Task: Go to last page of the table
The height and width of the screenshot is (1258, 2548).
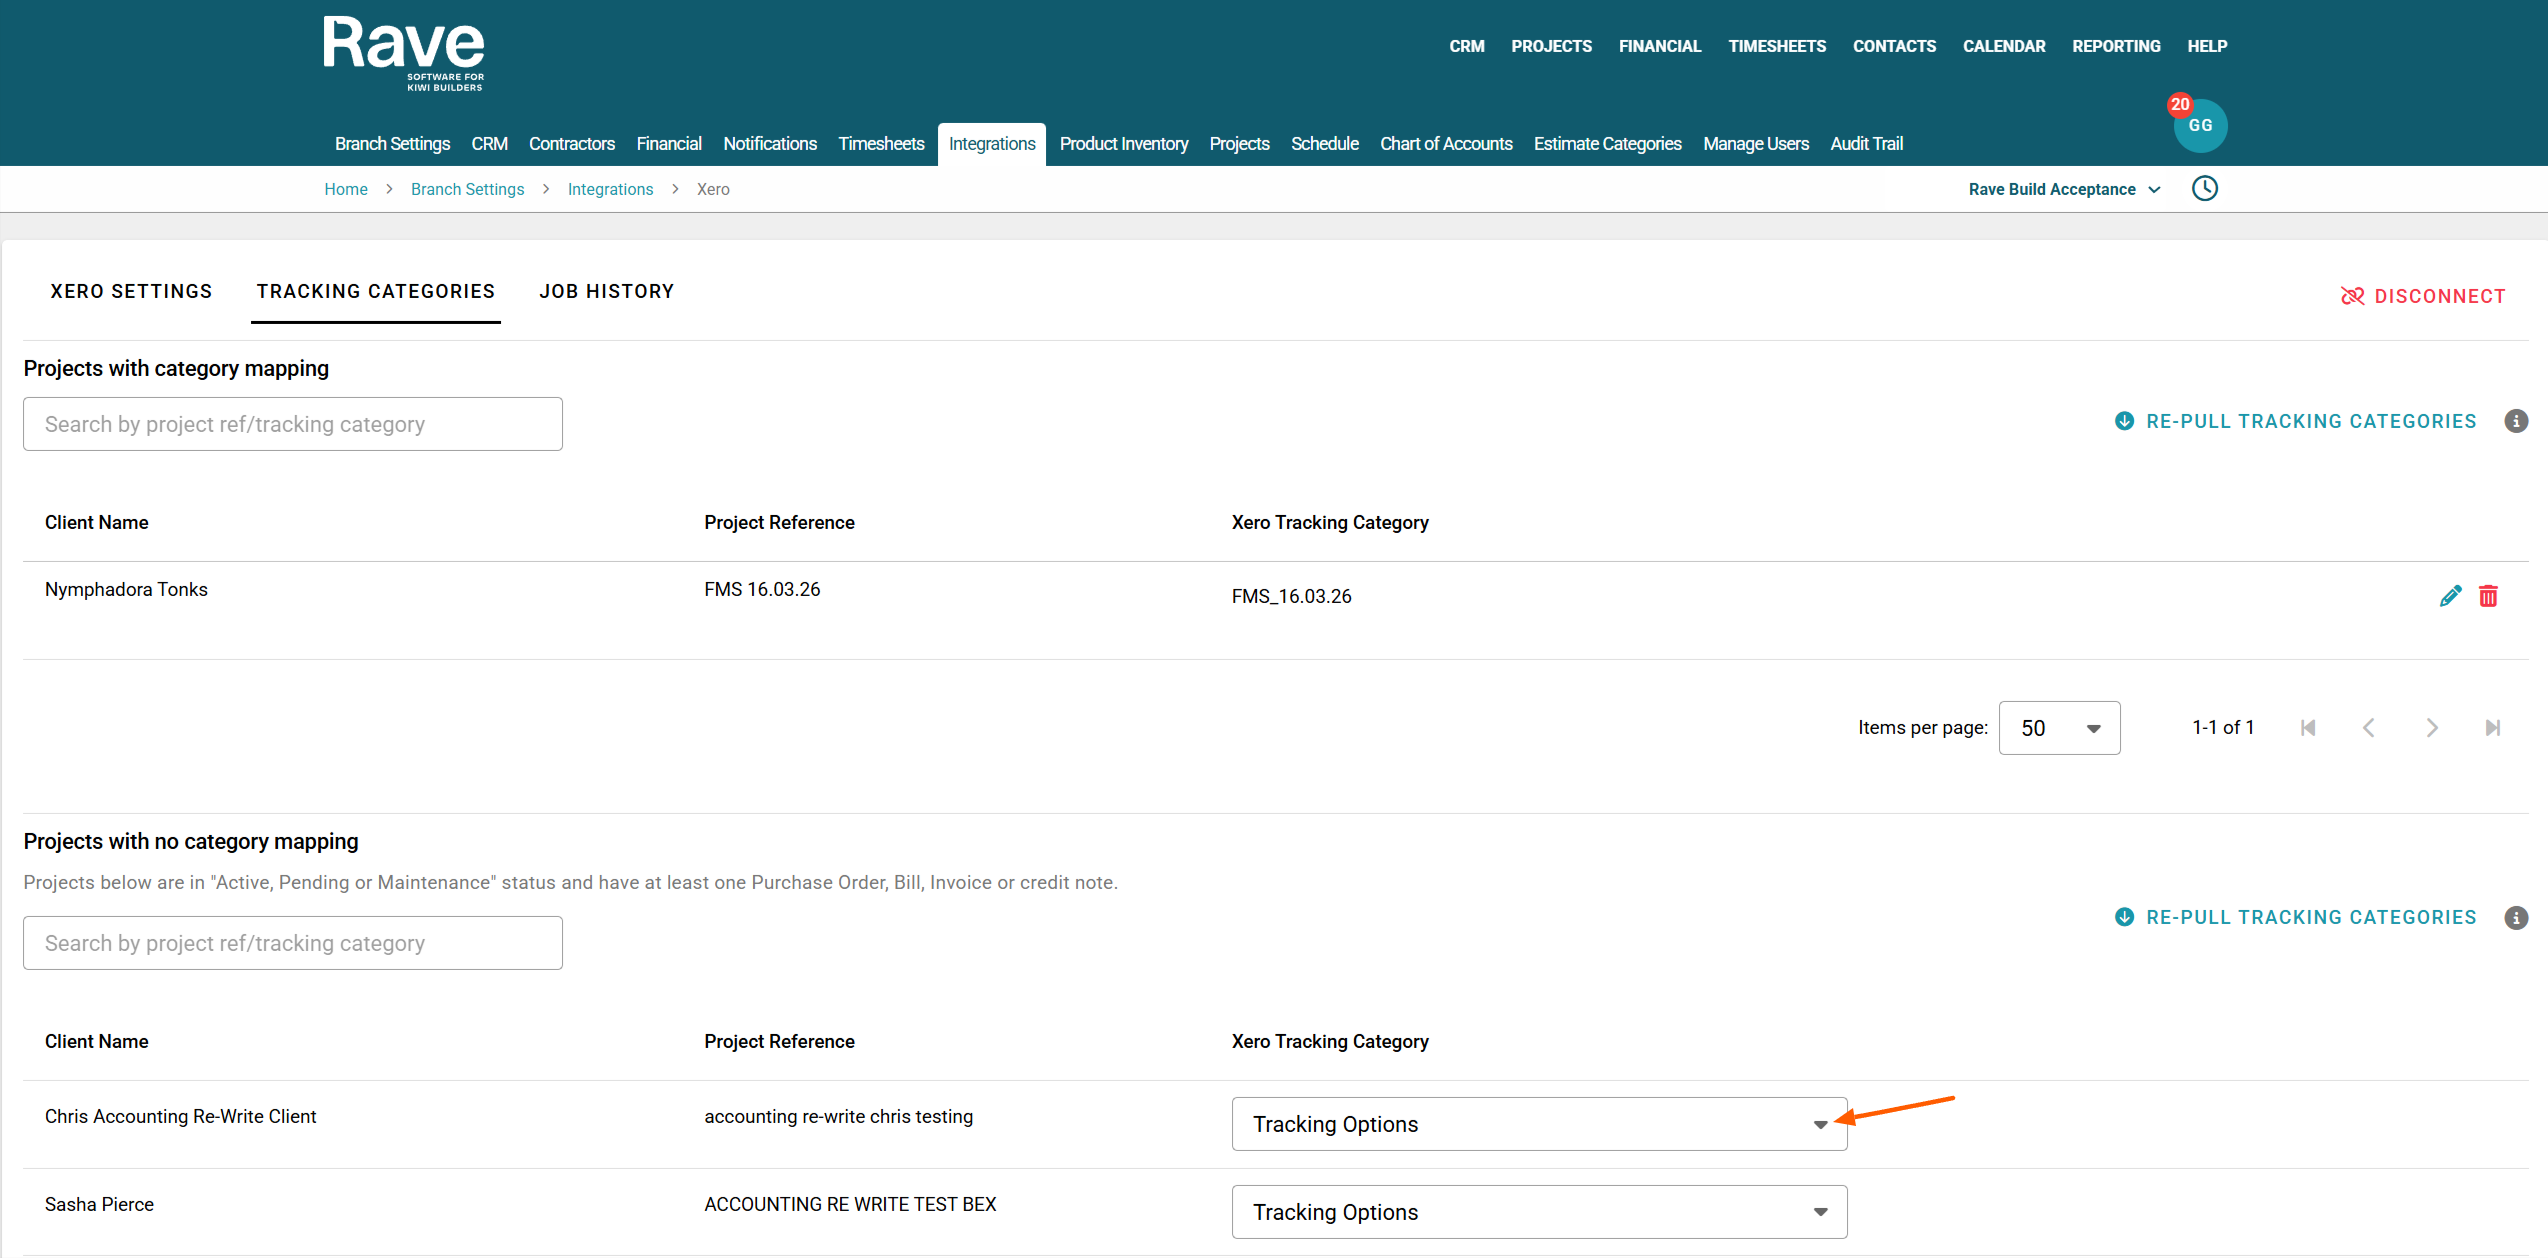Action: tap(2492, 728)
